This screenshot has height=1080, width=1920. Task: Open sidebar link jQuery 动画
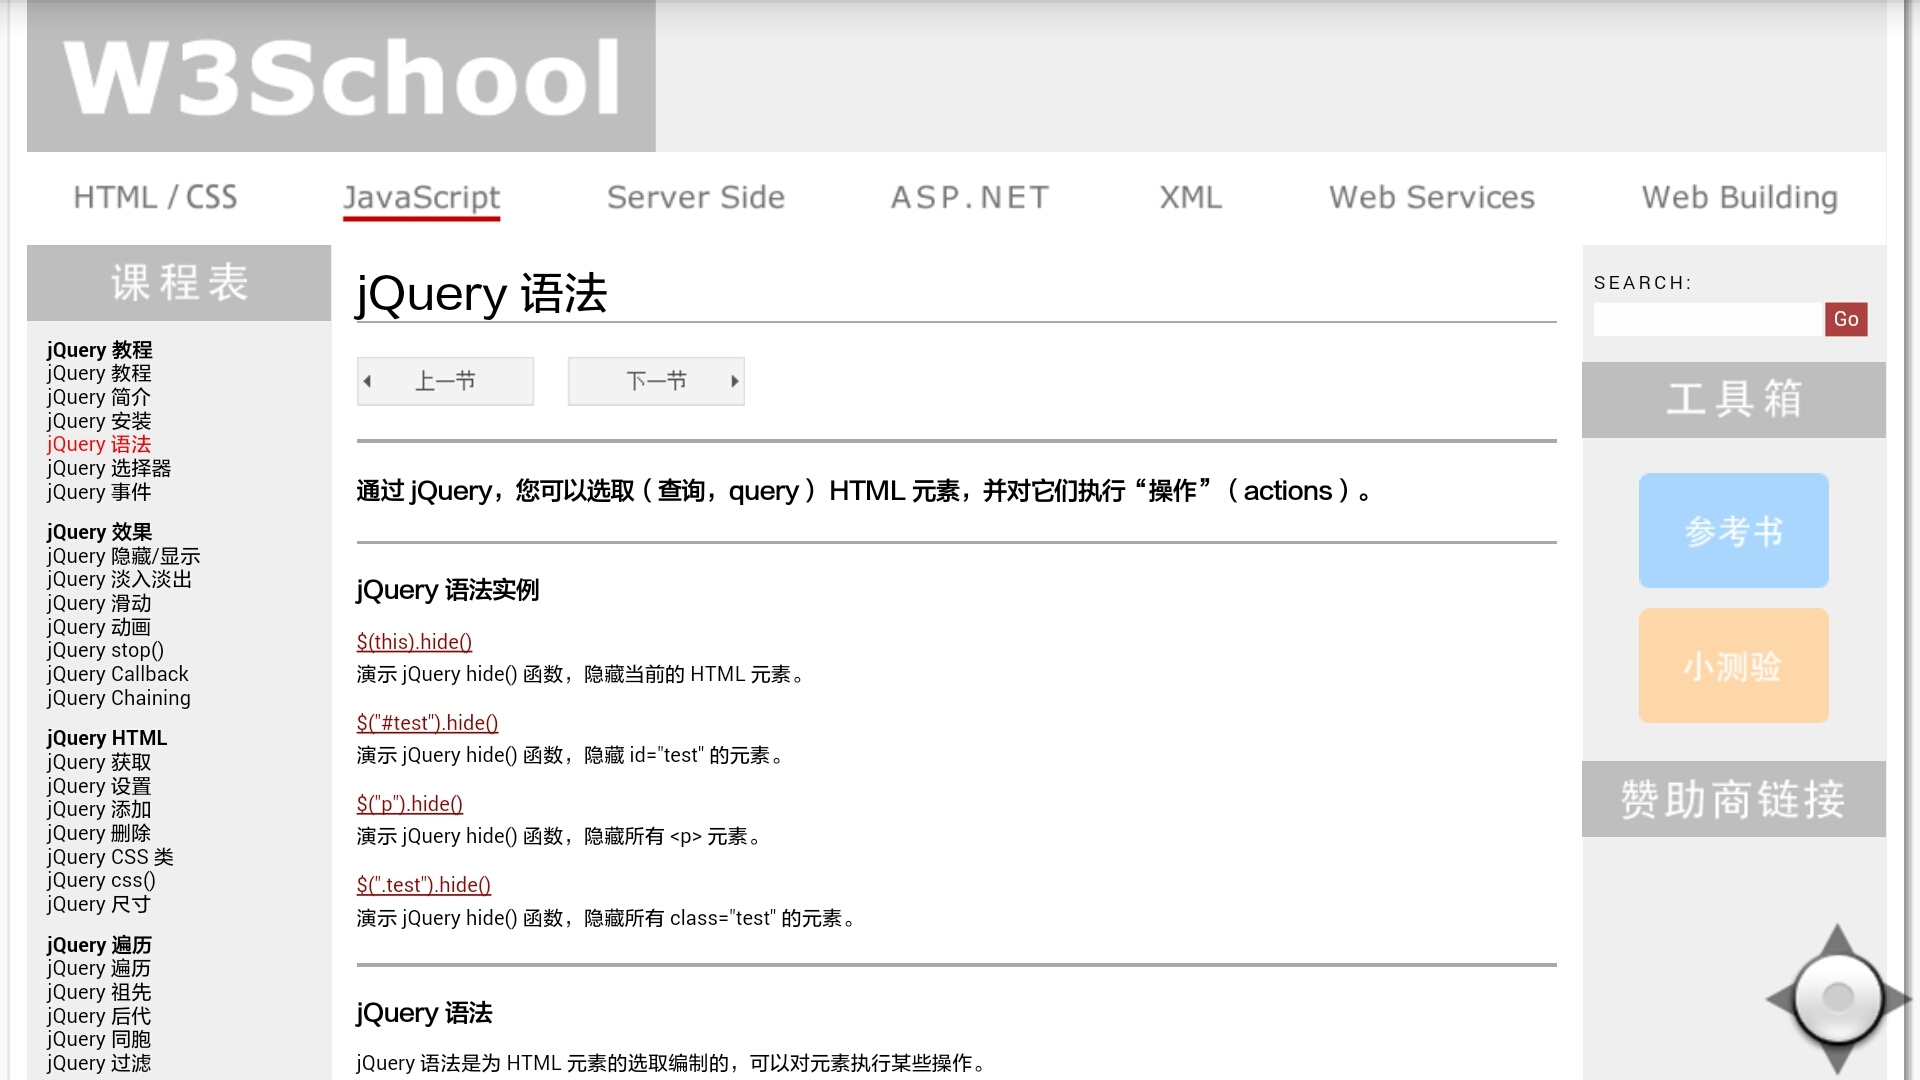click(x=98, y=627)
